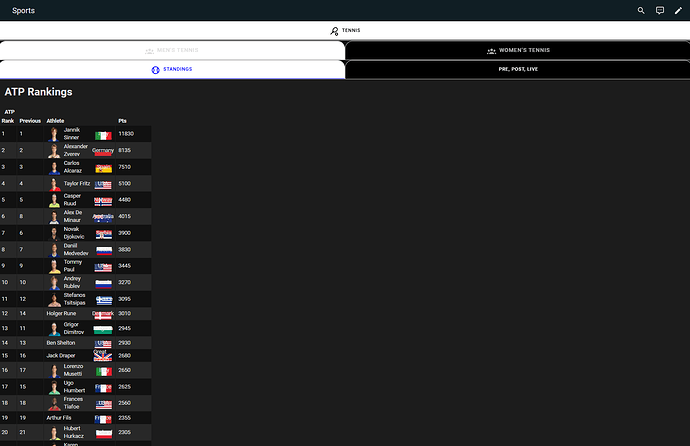The width and height of the screenshot is (690, 446).
Task: Click Daniil Medvedev's player photo
Action: (x=54, y=250)
